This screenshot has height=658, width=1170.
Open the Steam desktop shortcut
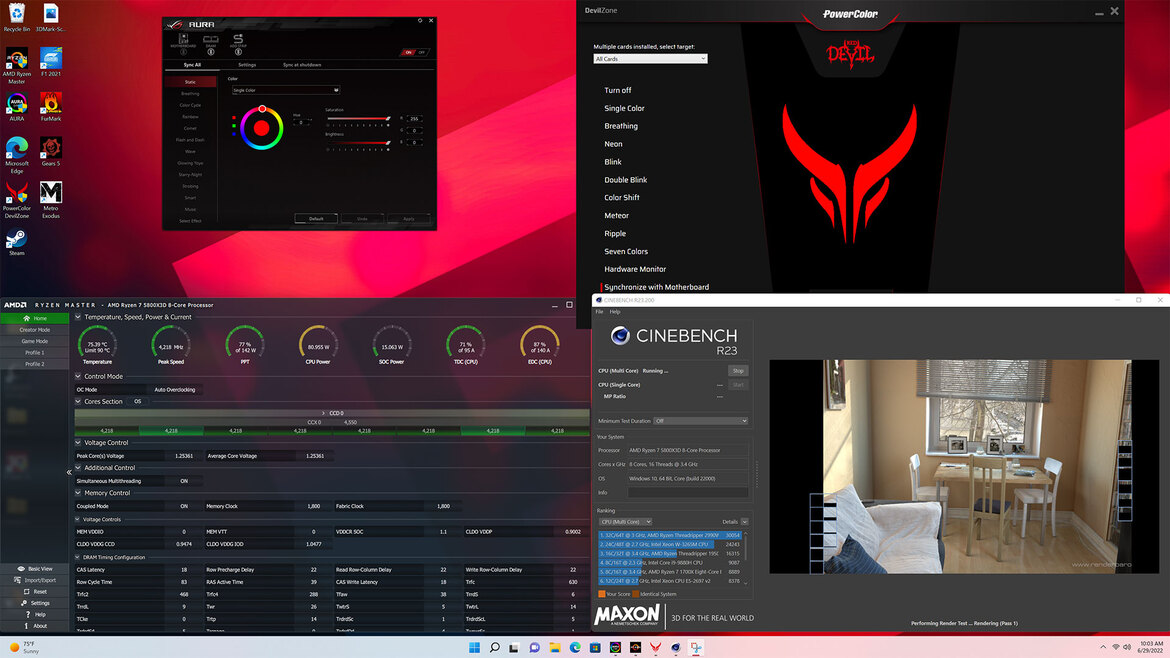[16, 242]
